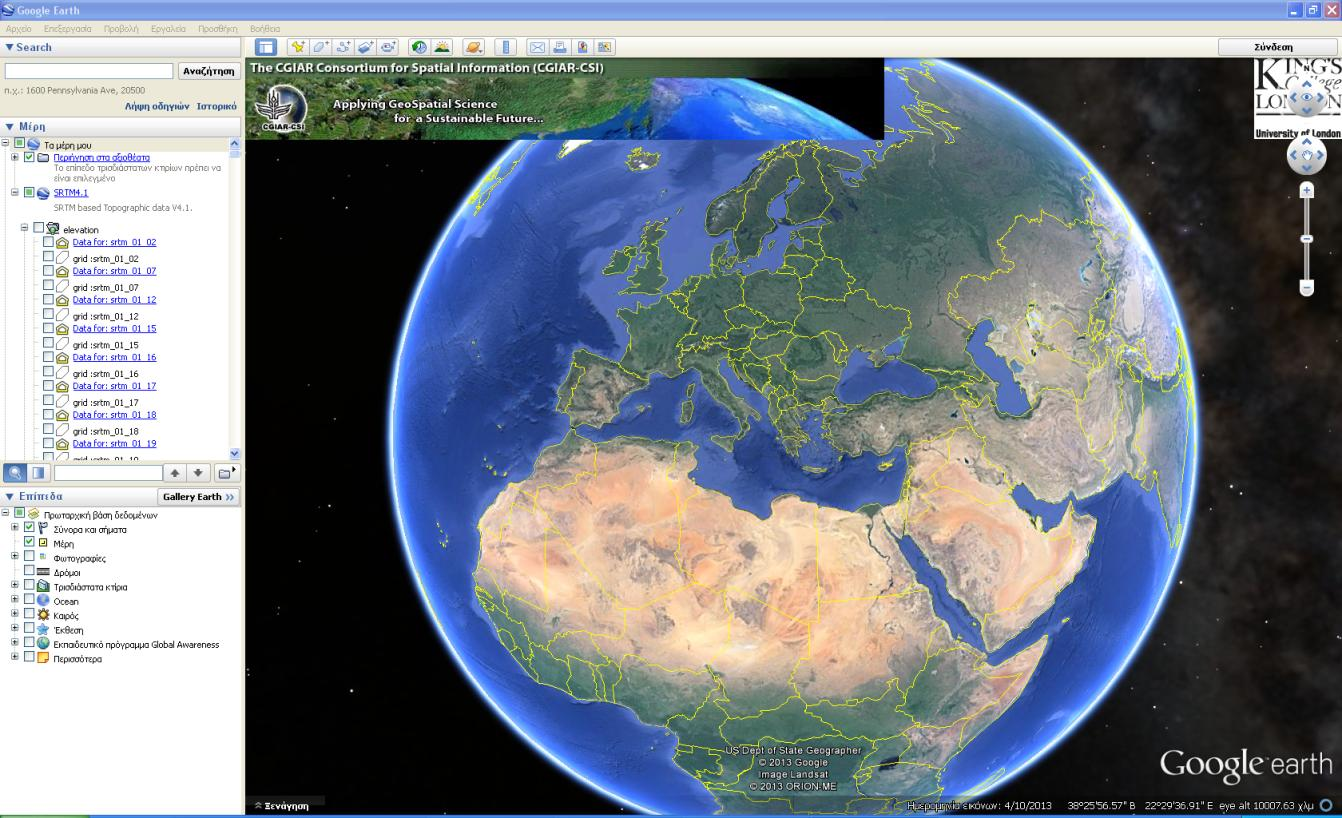Open the Gallery Earth button
The image size is (1342, 818).
[x=200, y=497]
